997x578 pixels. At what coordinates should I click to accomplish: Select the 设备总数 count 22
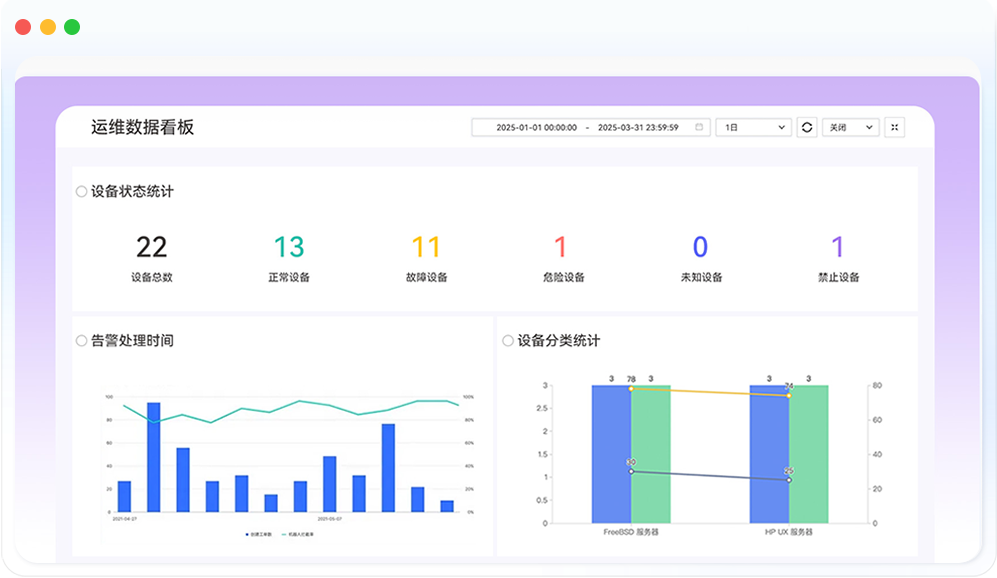click(151, 247)
